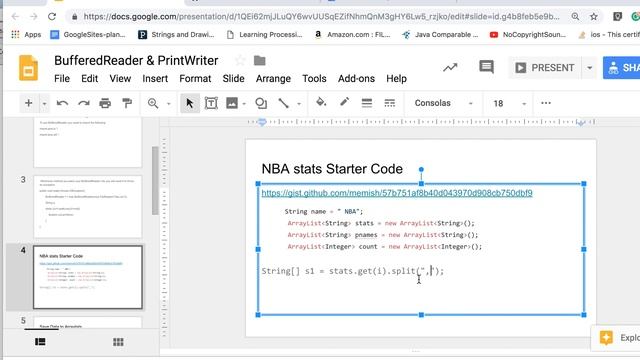Bookmark this page with the star icon
Screen dimensions: 640x360
[x=593, y=17]
